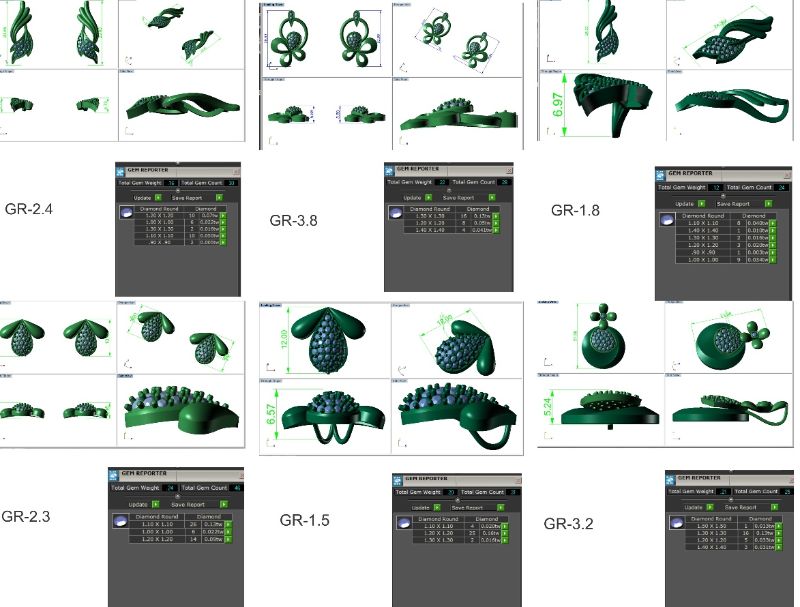This screenshot has height=607, width=800.
Task: Click green arrow on 1.40 X 1.40 row, GR-3.2
Action: click(x=779, y=547)
